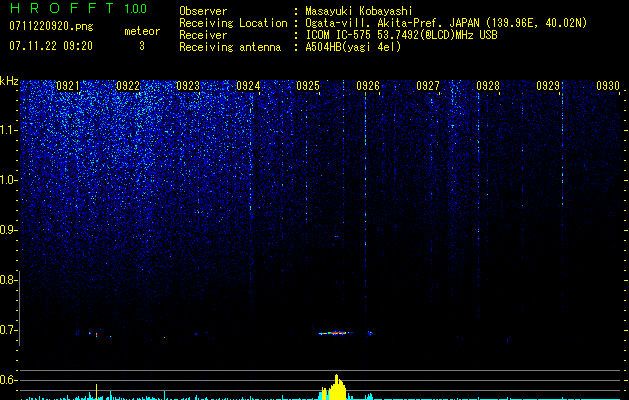
Task: Click the 1.1 kHz axis label
Action: (x=9, y=130)
